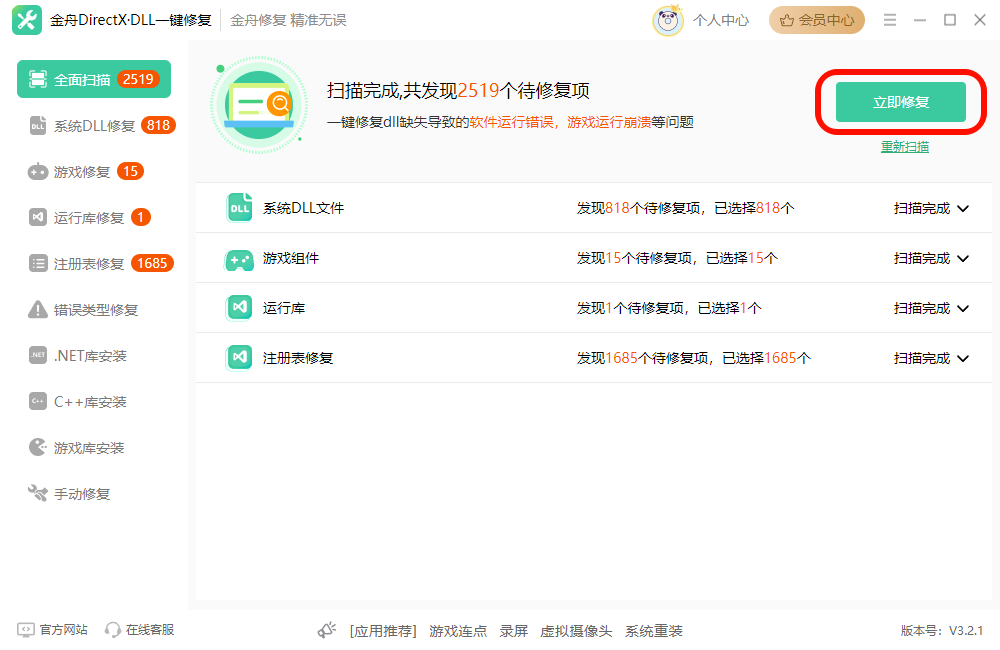1000x650 pixels.
Task: Expand the 注册表修复 row chevron
Action: pyautogui.click(x=963, y=358)
